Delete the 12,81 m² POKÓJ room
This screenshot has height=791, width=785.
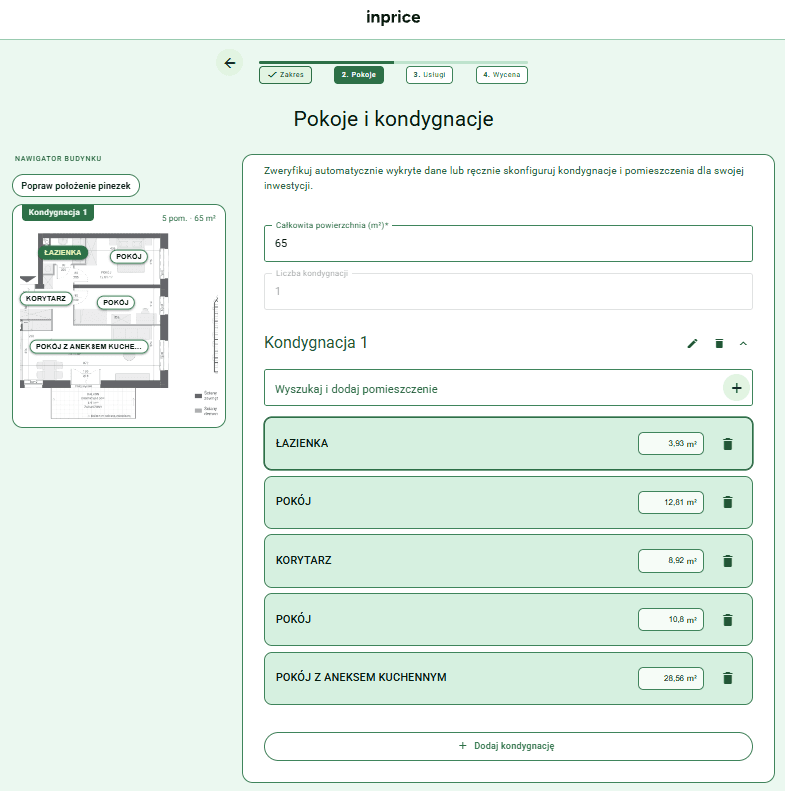coord(727,502)
